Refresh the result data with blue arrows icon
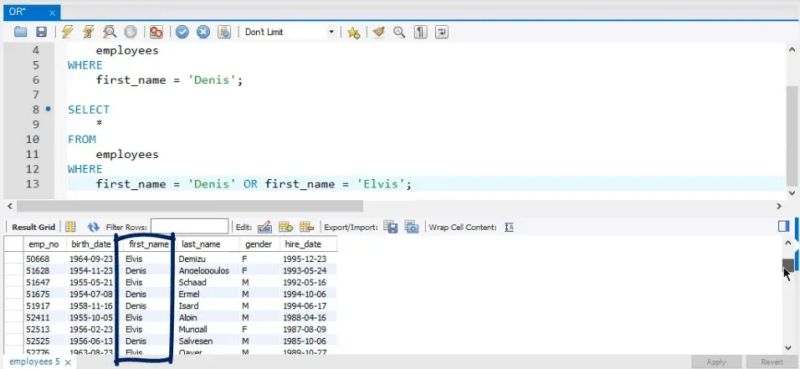 (x=93, y=227)
